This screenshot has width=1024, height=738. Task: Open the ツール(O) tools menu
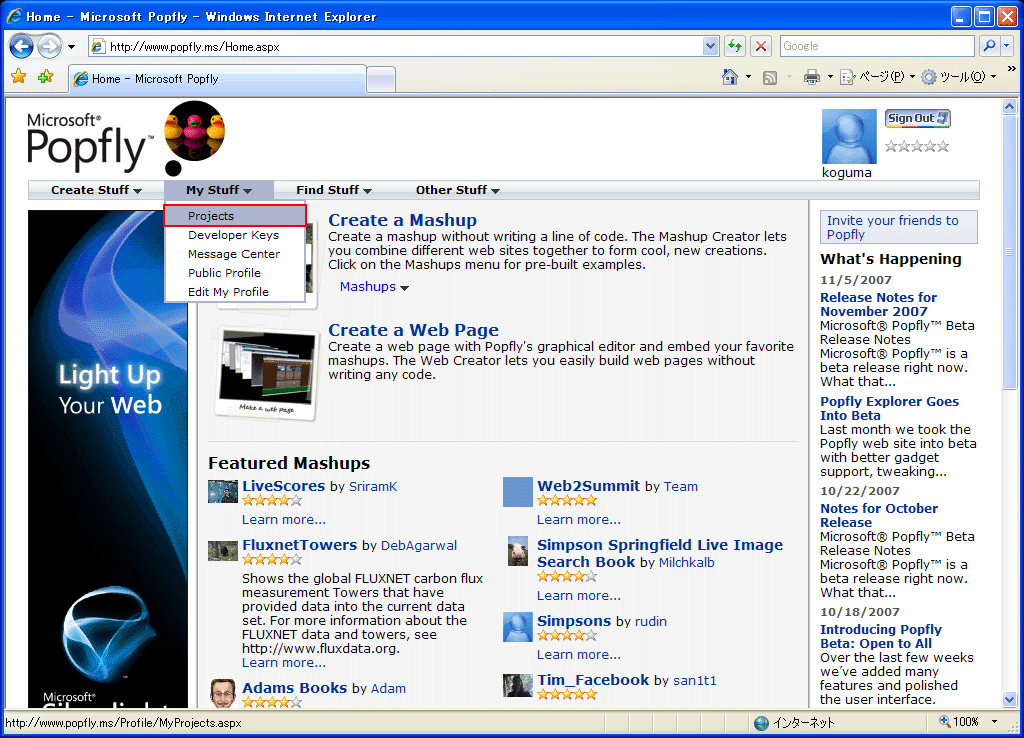pos(959,78)
